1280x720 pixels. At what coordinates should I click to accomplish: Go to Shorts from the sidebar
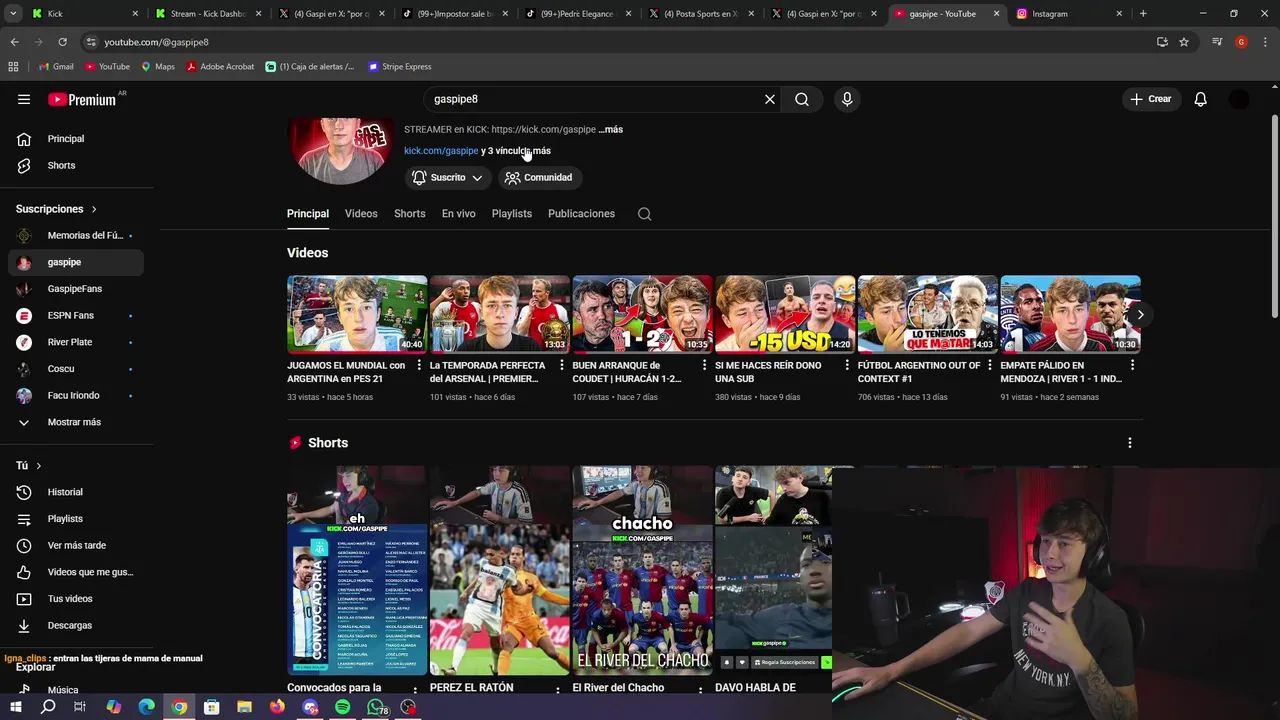pyautogui.click(x=76, y=165)
